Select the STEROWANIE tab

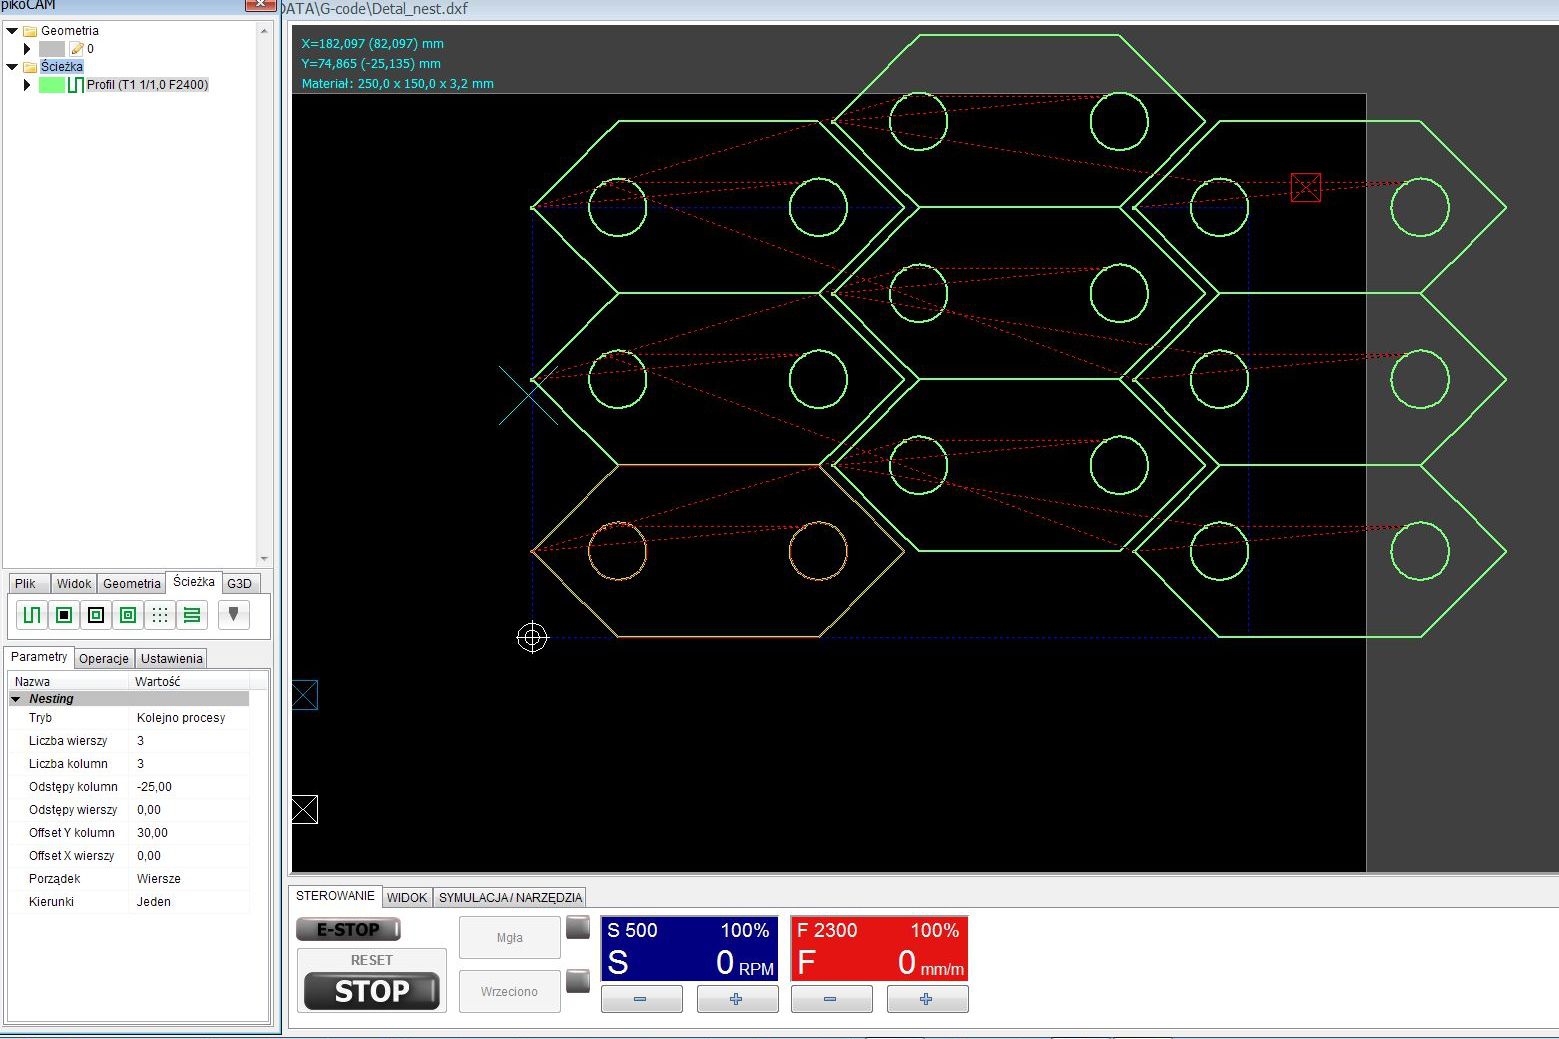tap(335, 896)
